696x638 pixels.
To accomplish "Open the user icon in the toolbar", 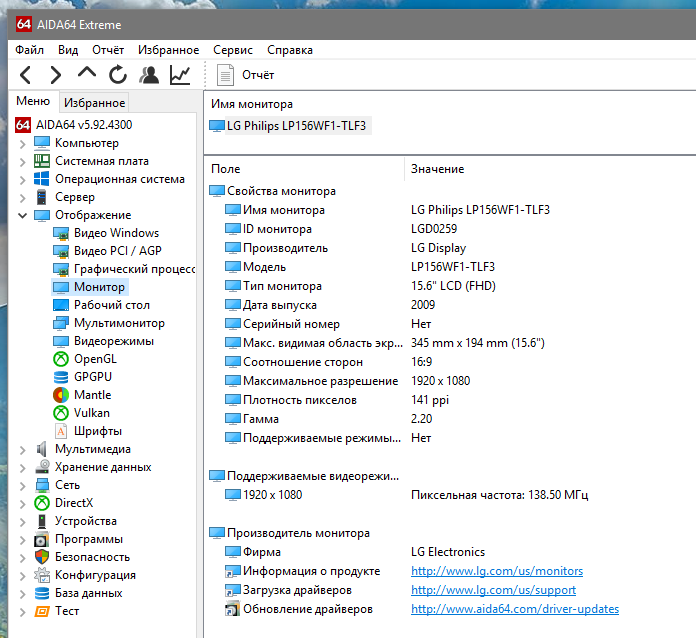I will point(149,75).
